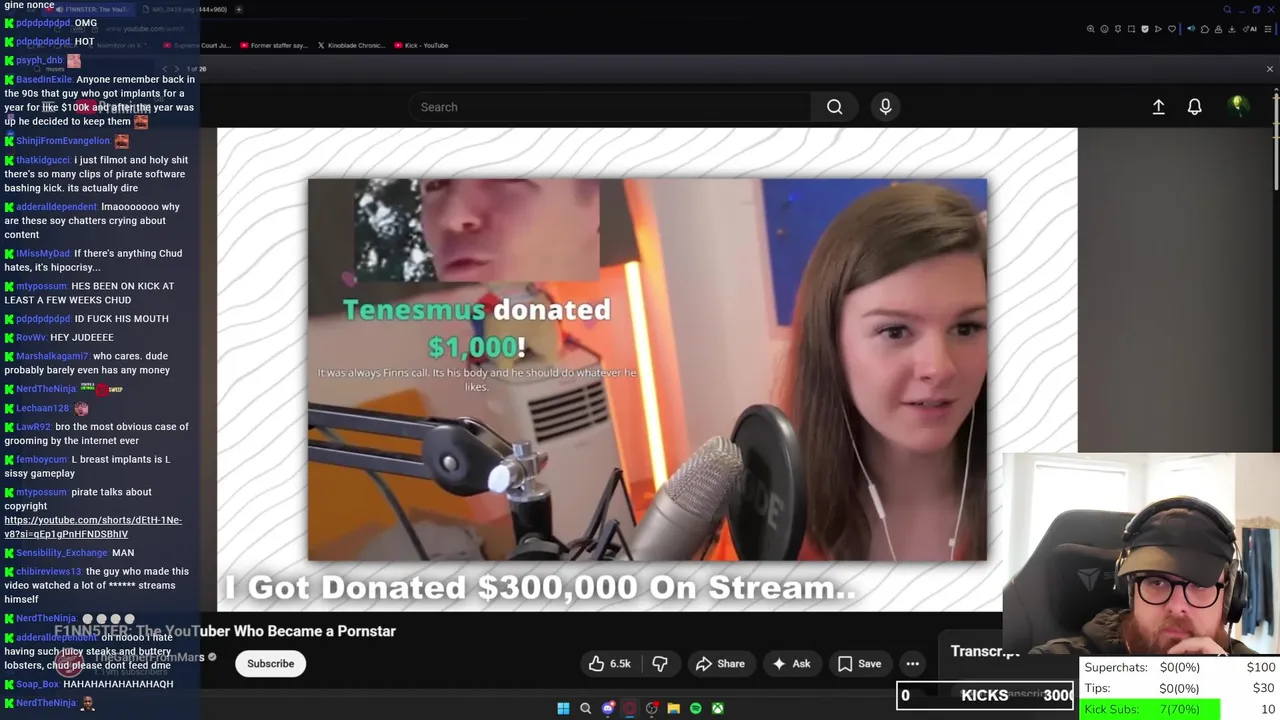This screenshot has height=720, width=1280.
Task: Click the KICKS goal bar overlay
Action: pyautogui.click(x=985, y=695)
